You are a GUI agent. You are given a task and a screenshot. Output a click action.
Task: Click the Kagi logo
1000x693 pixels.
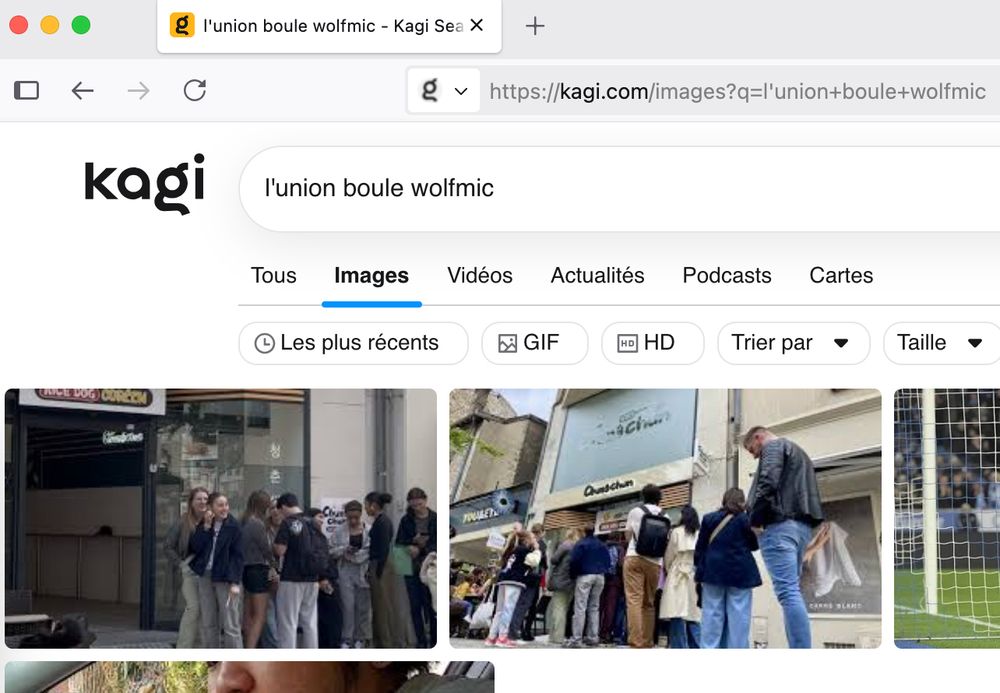(143, 185)
